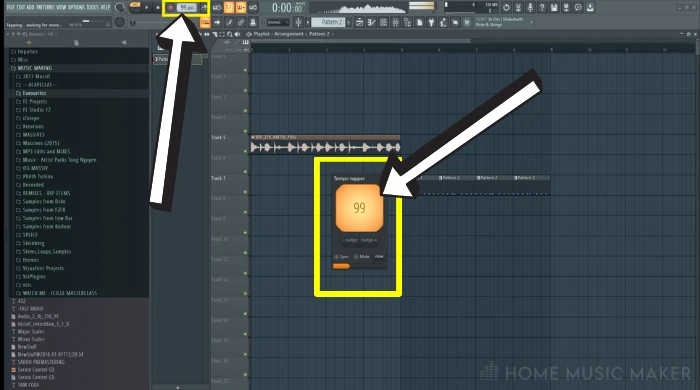Toggle loop recording icon
This screenshot has height=390, width=700.
253,8
